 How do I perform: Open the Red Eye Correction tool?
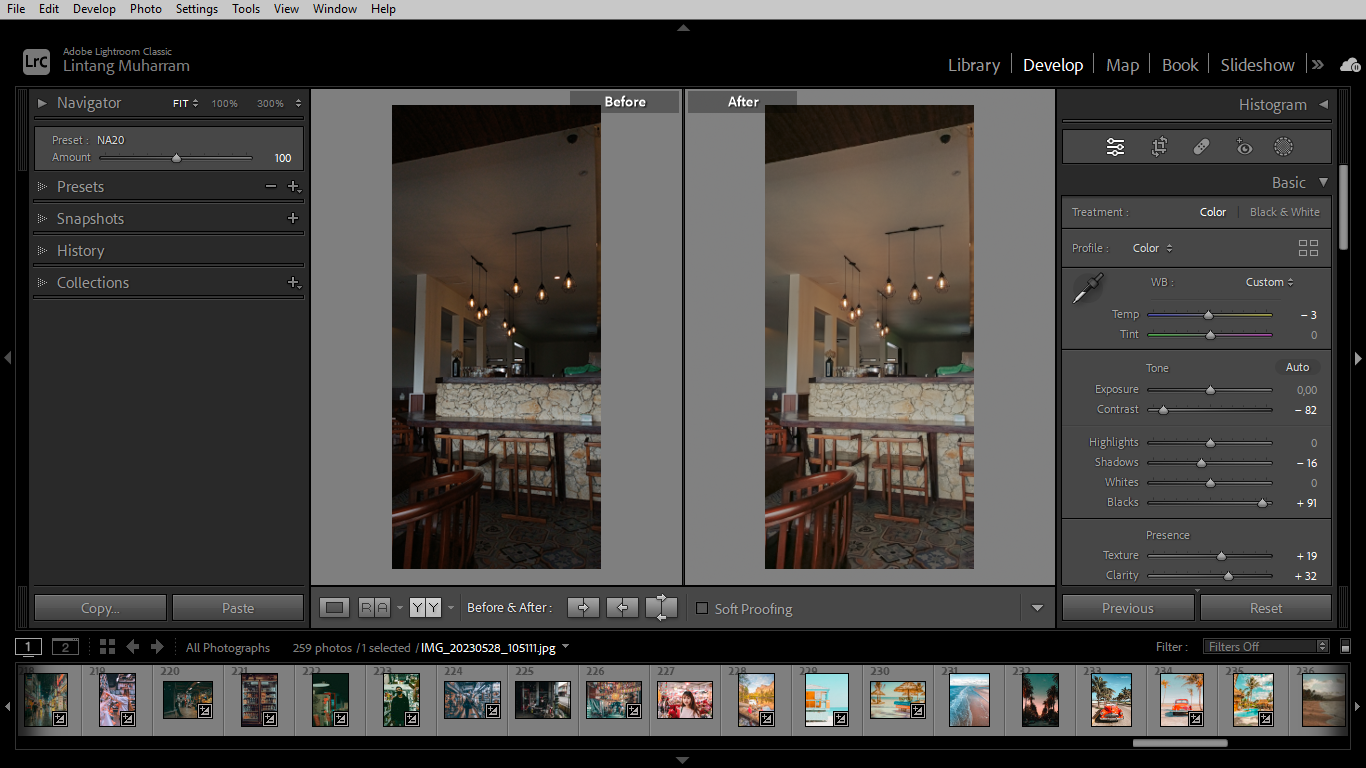[1244, 146]
